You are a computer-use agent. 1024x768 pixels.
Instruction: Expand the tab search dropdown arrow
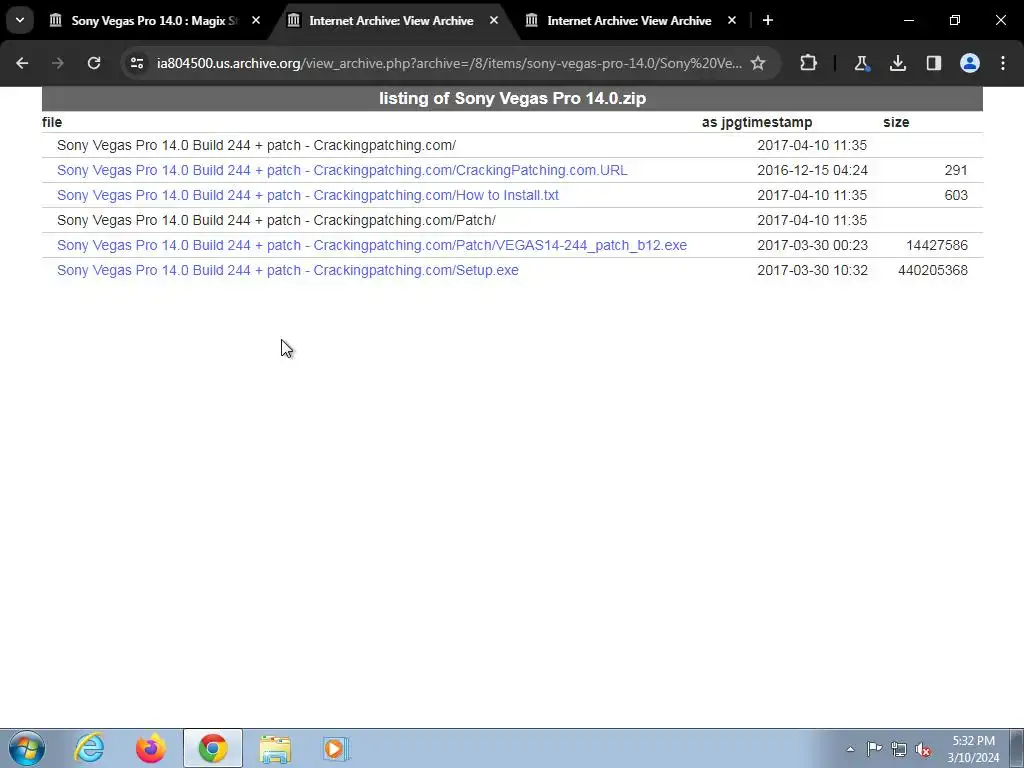pyautogui.click(x=20, y=20)
